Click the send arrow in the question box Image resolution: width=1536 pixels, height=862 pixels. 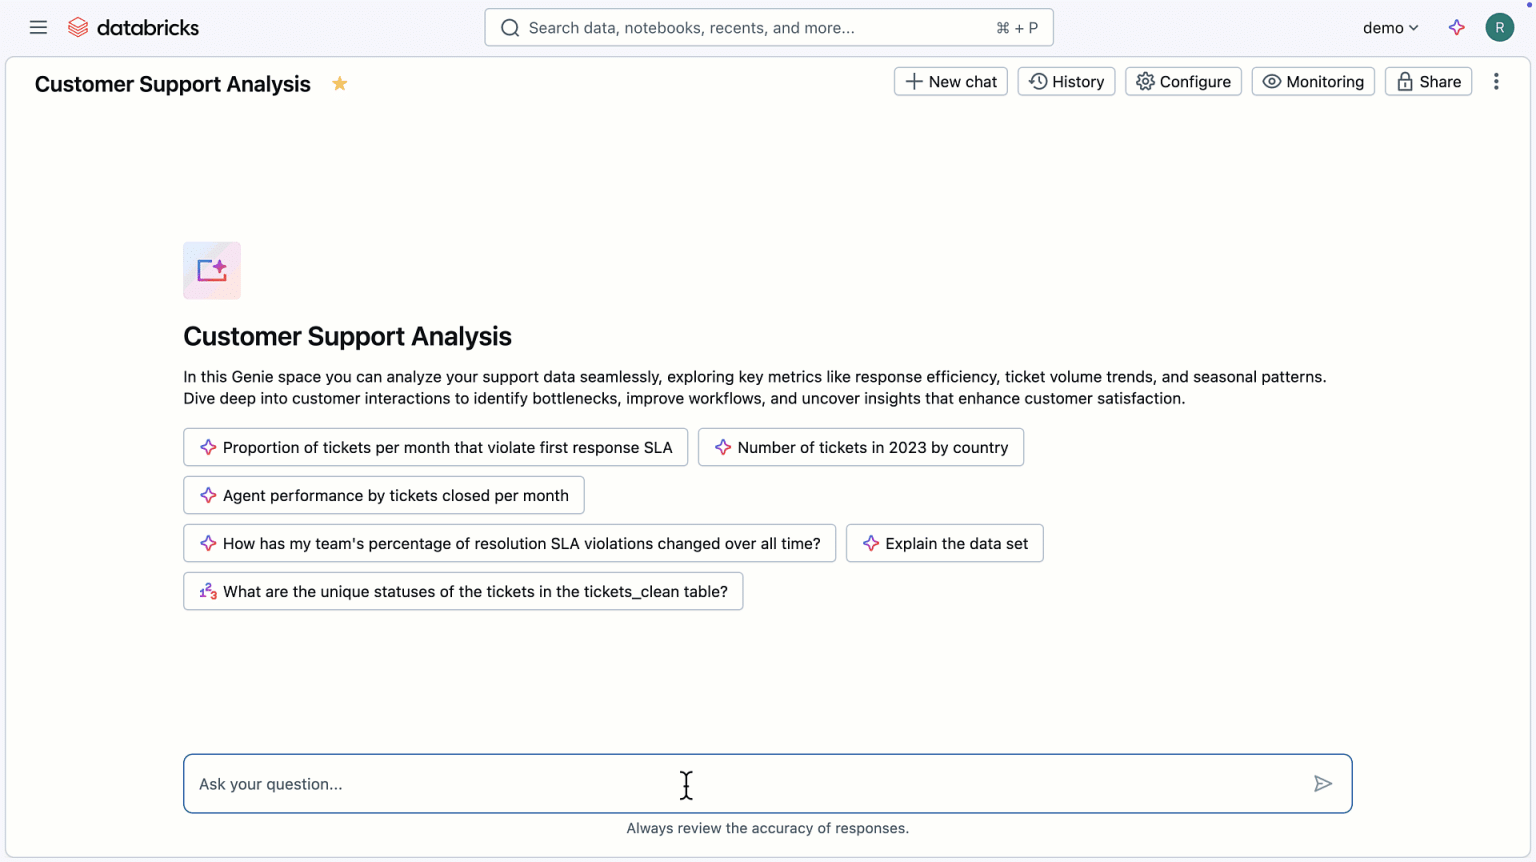pyautogui.click(x=1323, y=783)
